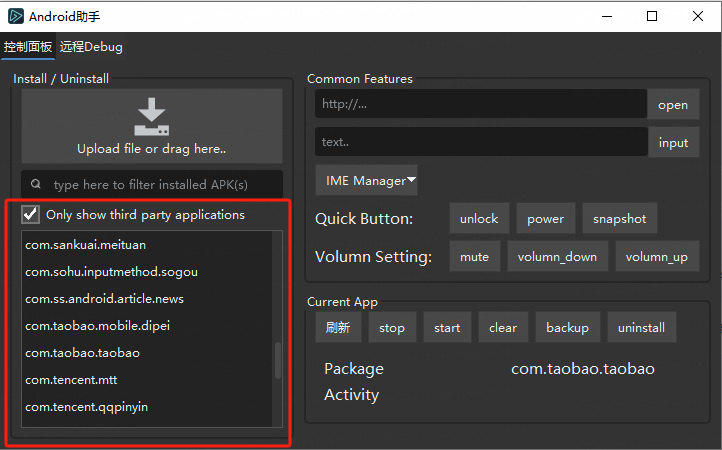Viewport: 722px width, 450px height.
Task: Click the uninstall app button
Action: pos(642,327)
